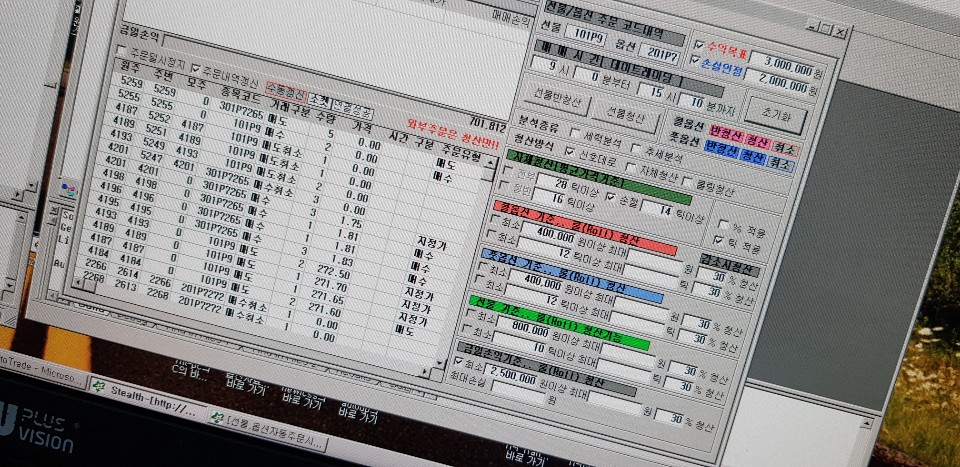Click the 800,000 원이상 field
The height and width of the screenshot is (467, 960).
tap(523, 329)
